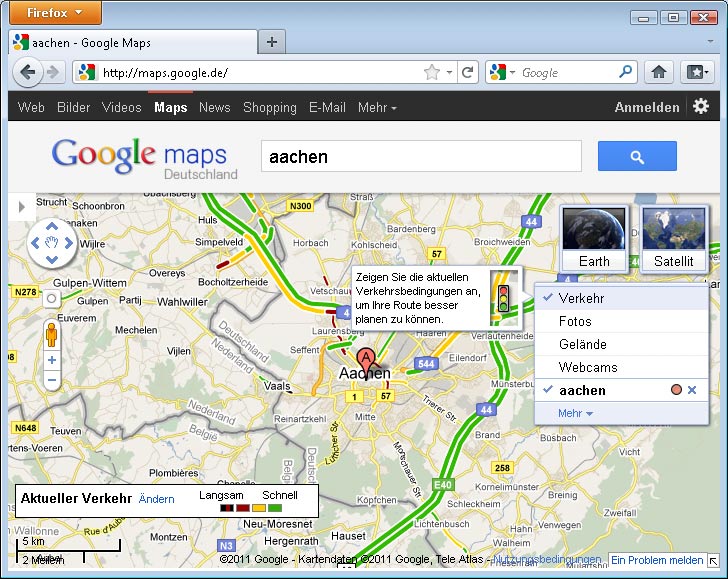
Task: Click the URL address field
Action: coord(260,72)
